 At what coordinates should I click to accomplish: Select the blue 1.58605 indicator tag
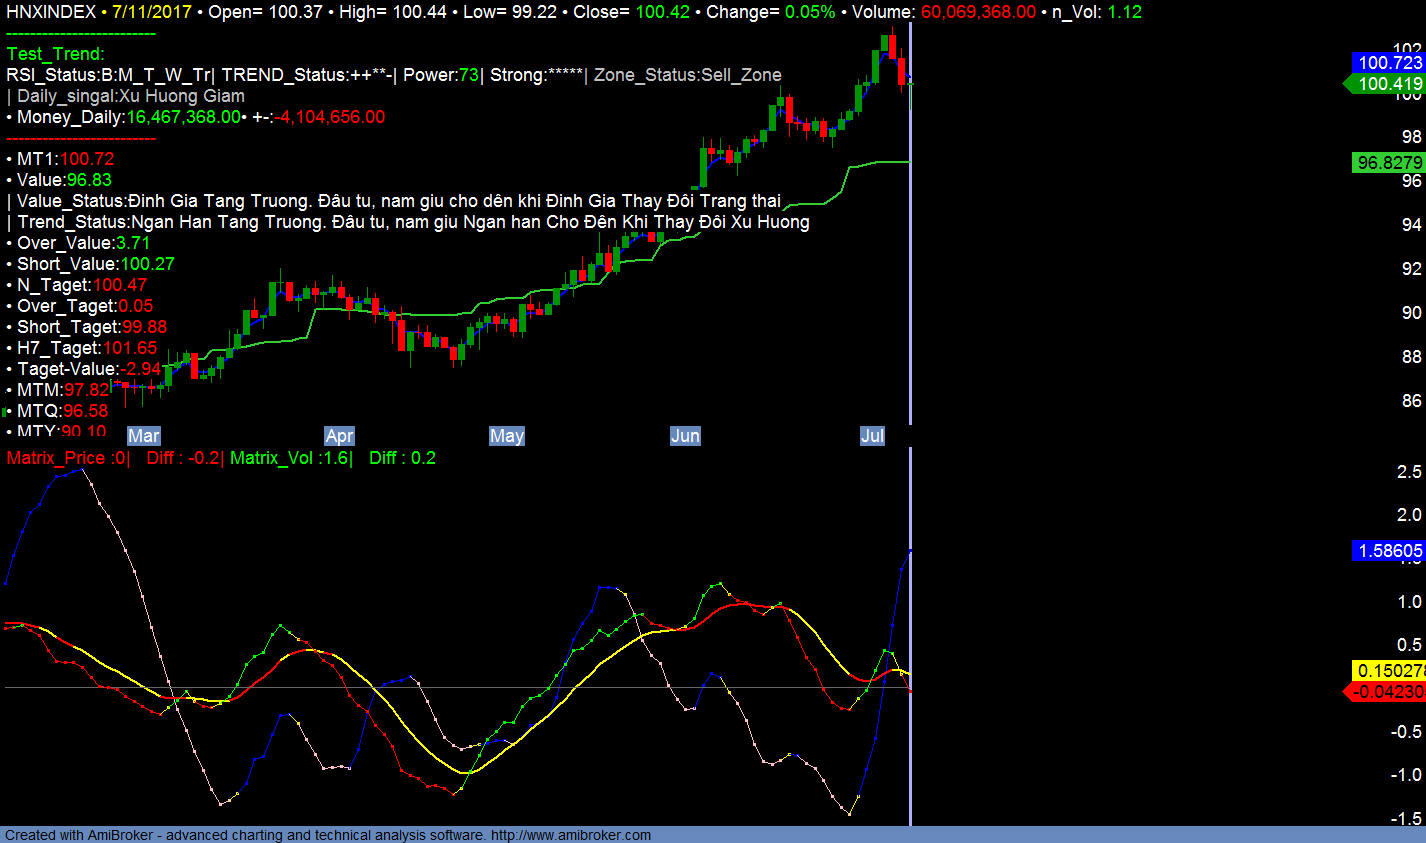(x=1388, y=551)
